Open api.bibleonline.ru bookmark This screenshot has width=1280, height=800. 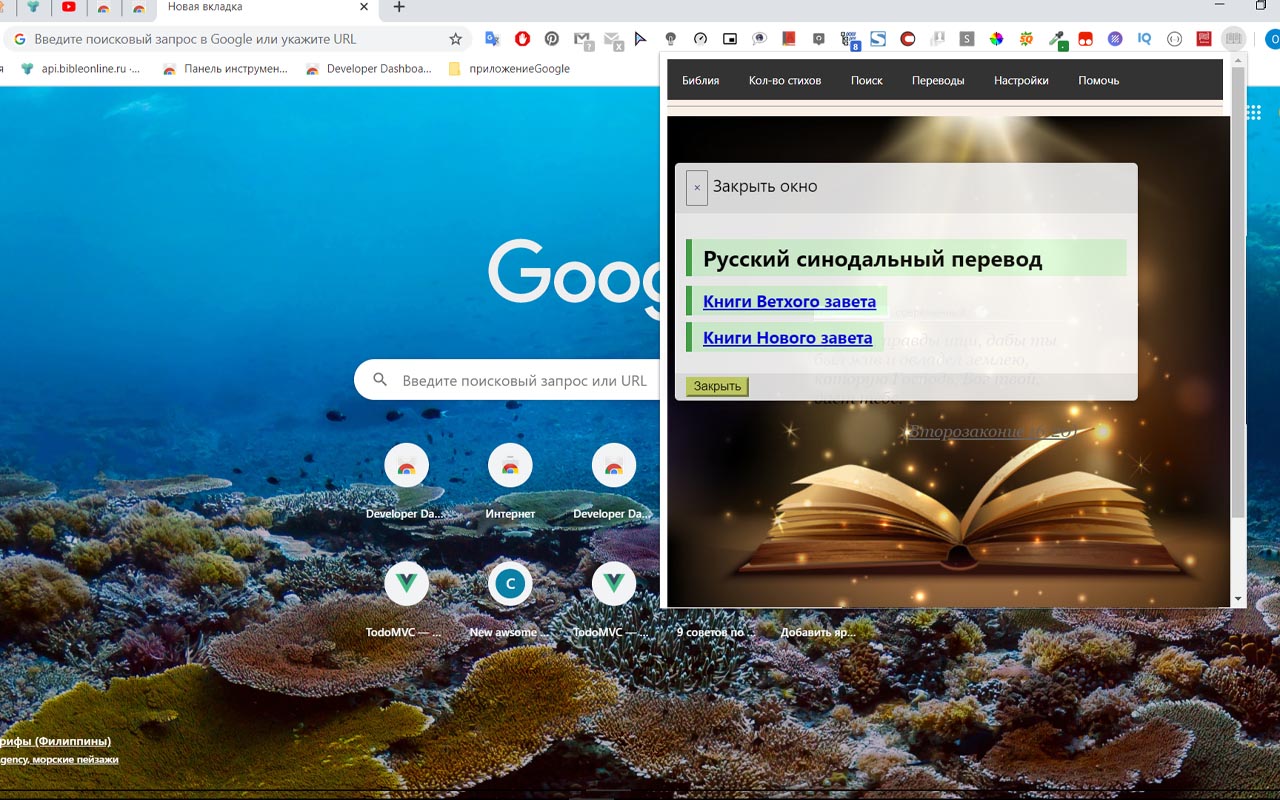pos(80,69)
